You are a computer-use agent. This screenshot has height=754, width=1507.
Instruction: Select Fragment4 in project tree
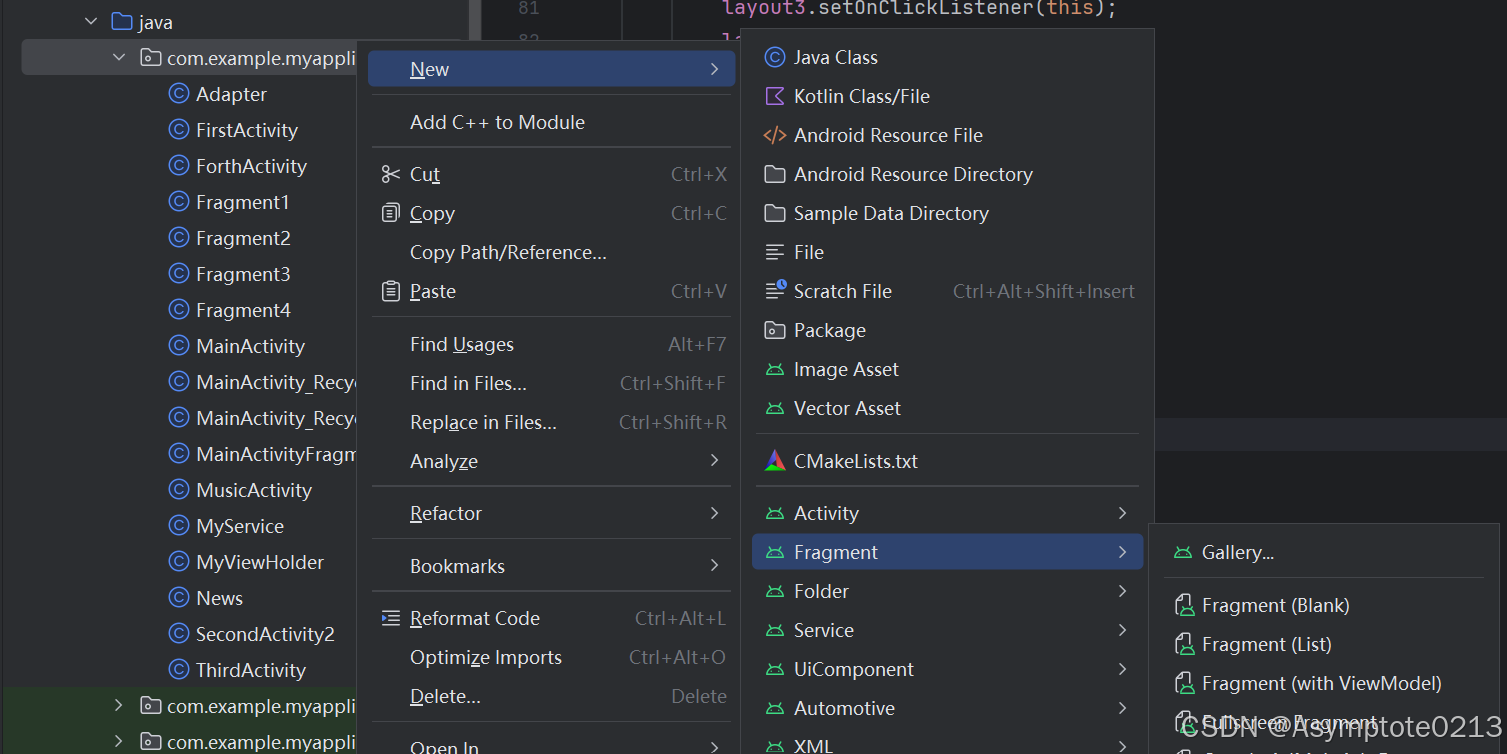click(x=243, y=310)
